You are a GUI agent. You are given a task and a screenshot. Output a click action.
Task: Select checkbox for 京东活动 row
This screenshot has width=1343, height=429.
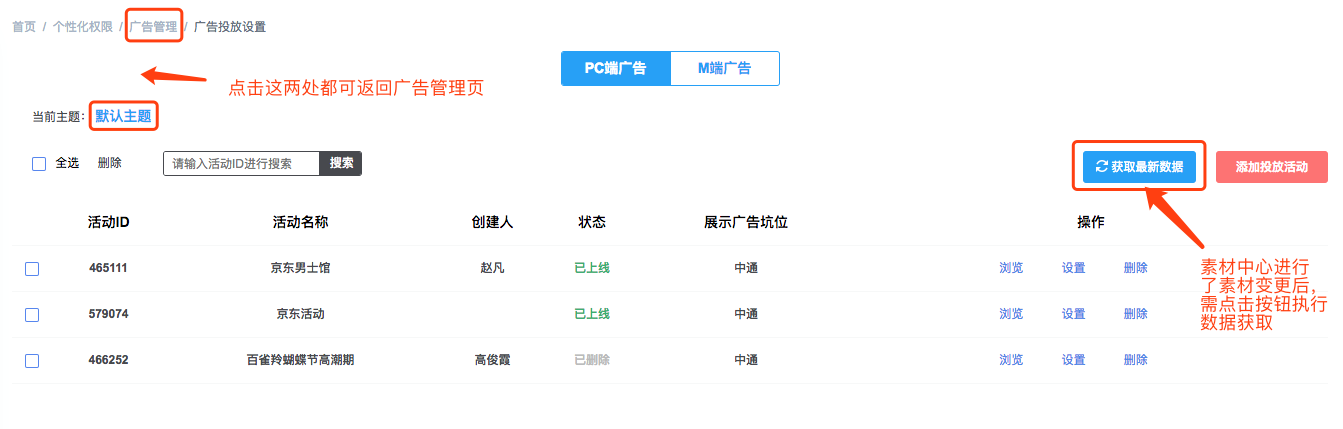point(32,315)
